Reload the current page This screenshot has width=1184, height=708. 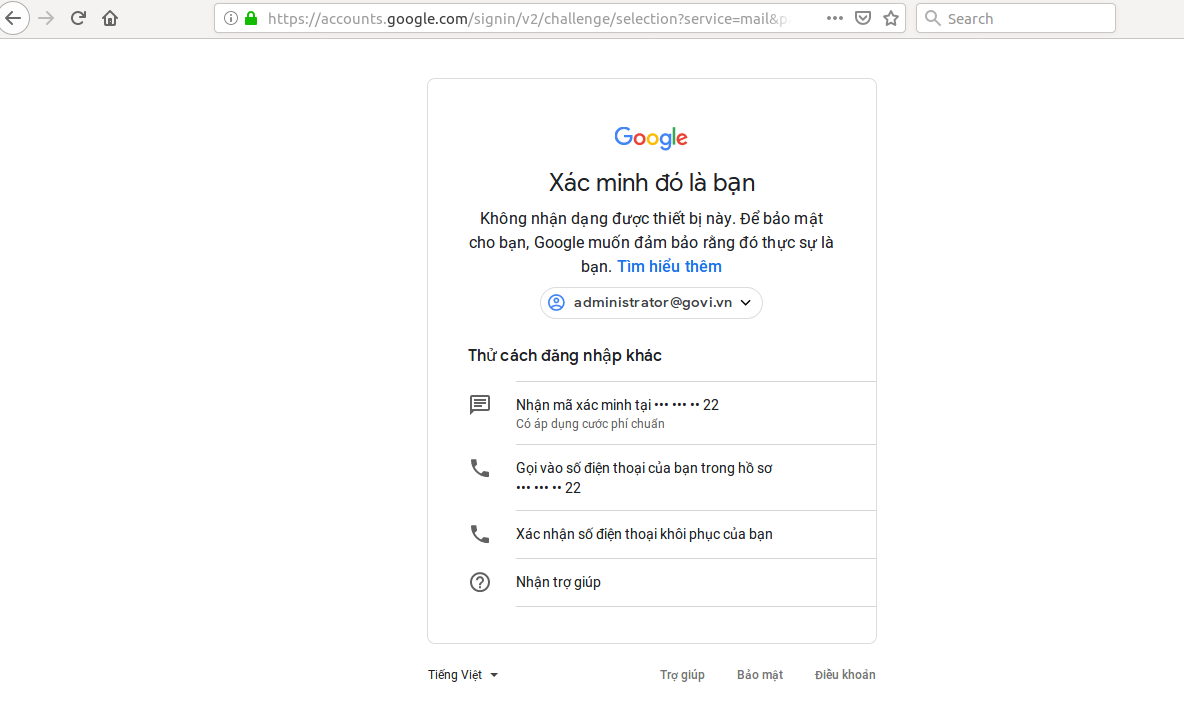78,18
